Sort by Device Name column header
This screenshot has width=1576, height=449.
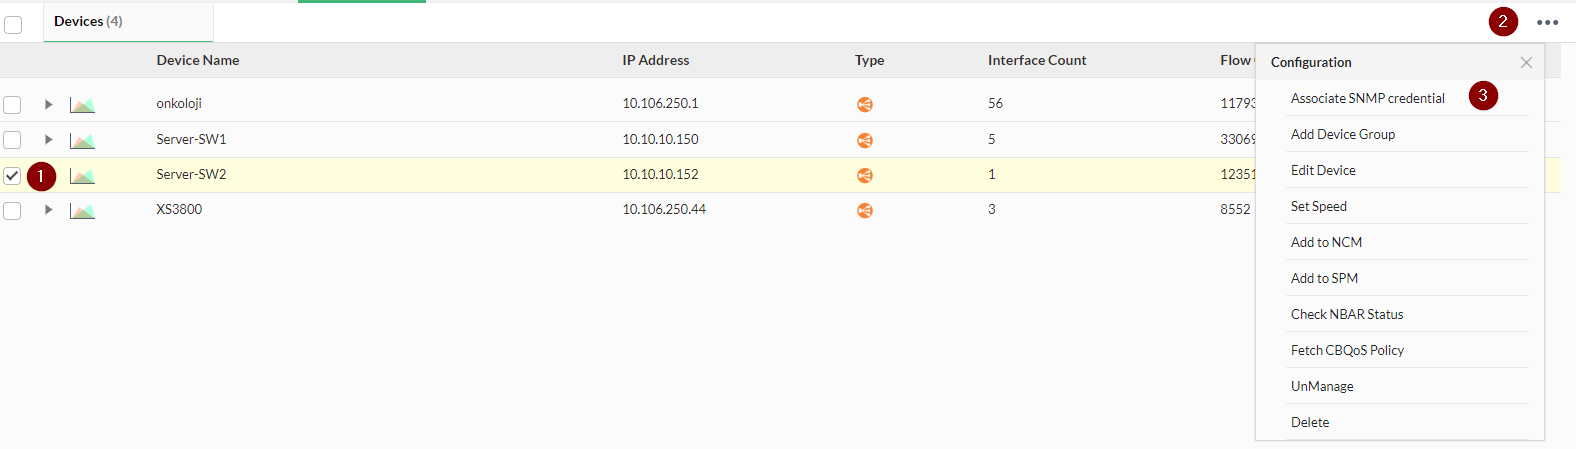[198, 60]
